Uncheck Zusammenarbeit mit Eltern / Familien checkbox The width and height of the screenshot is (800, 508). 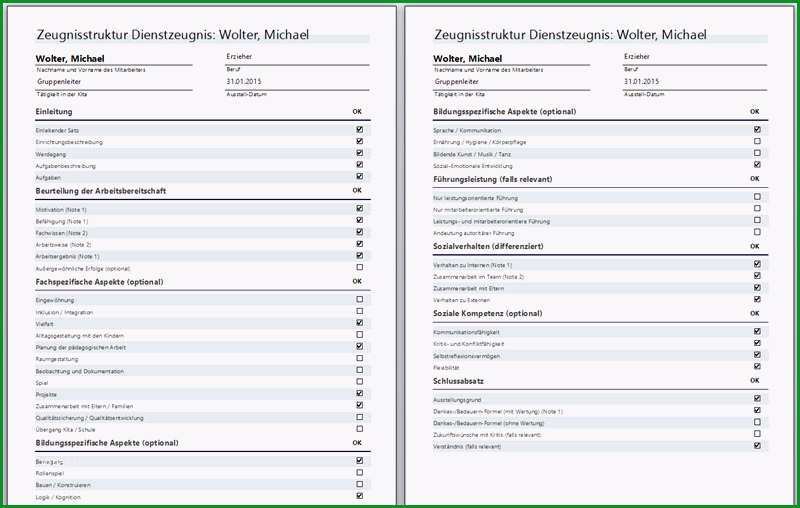click(360, 405)
